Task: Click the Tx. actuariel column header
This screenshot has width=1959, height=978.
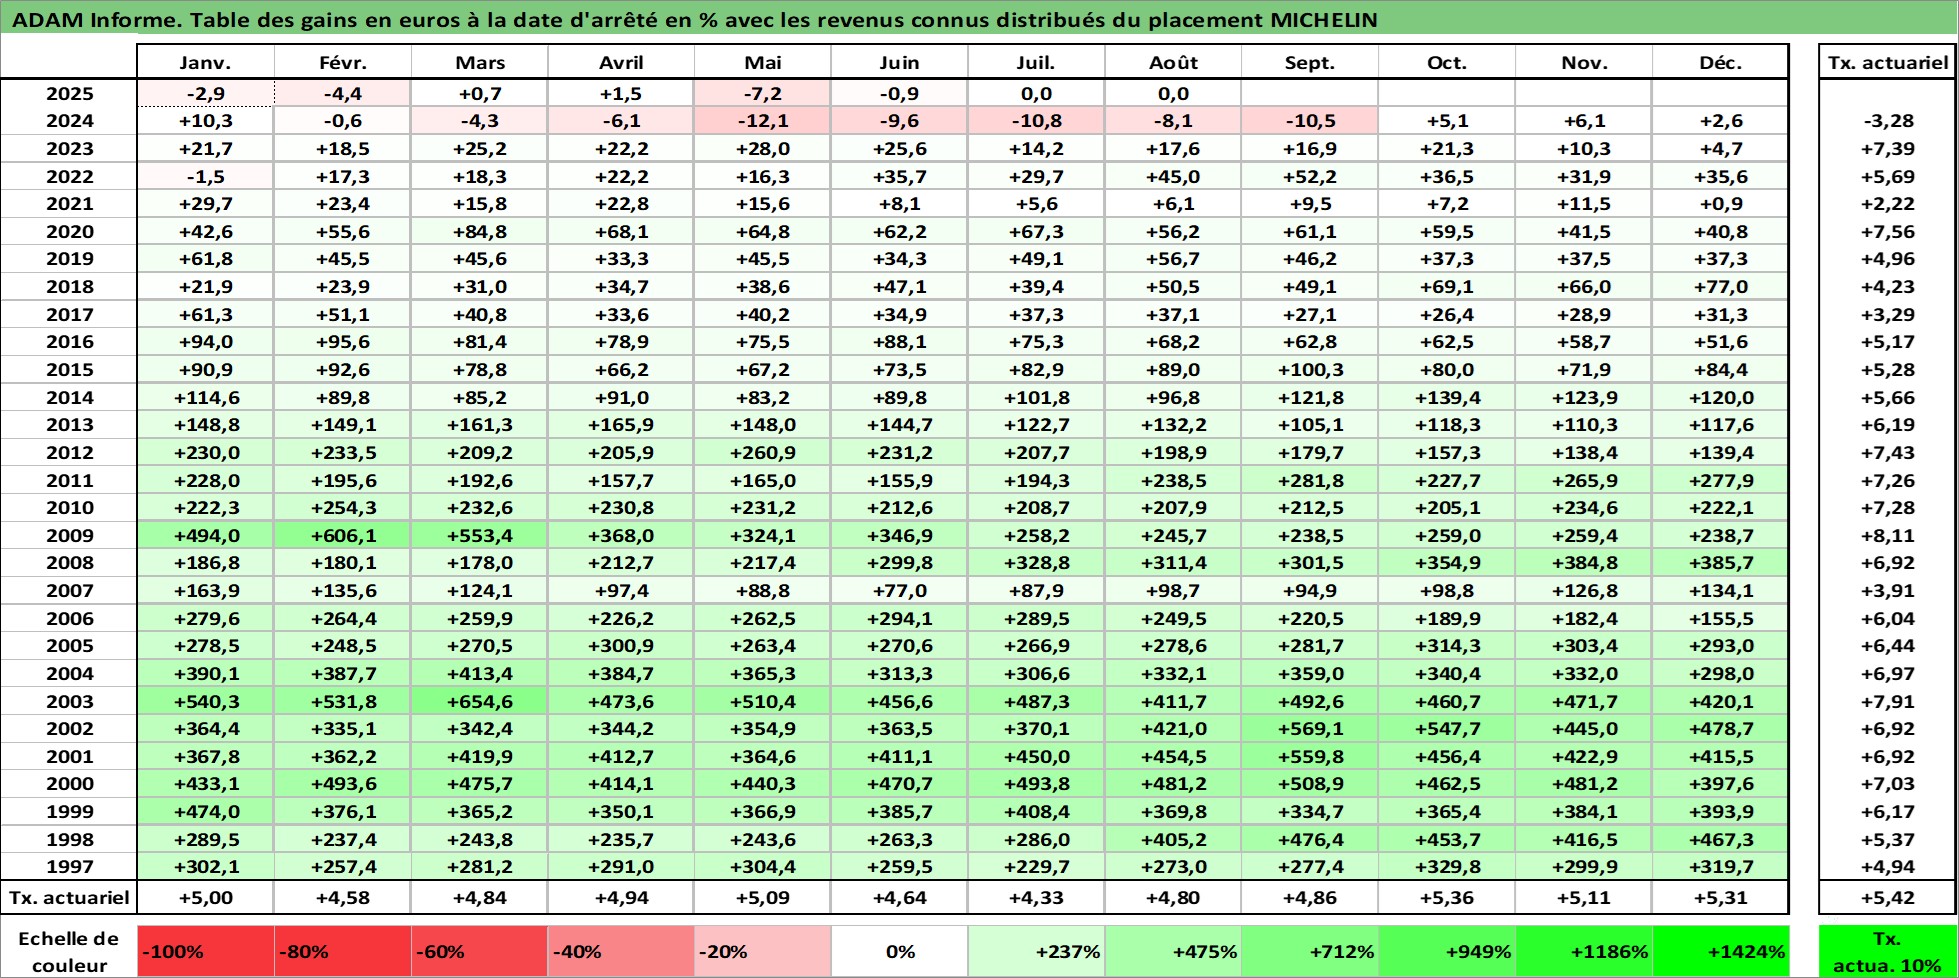Action: 1887,62
